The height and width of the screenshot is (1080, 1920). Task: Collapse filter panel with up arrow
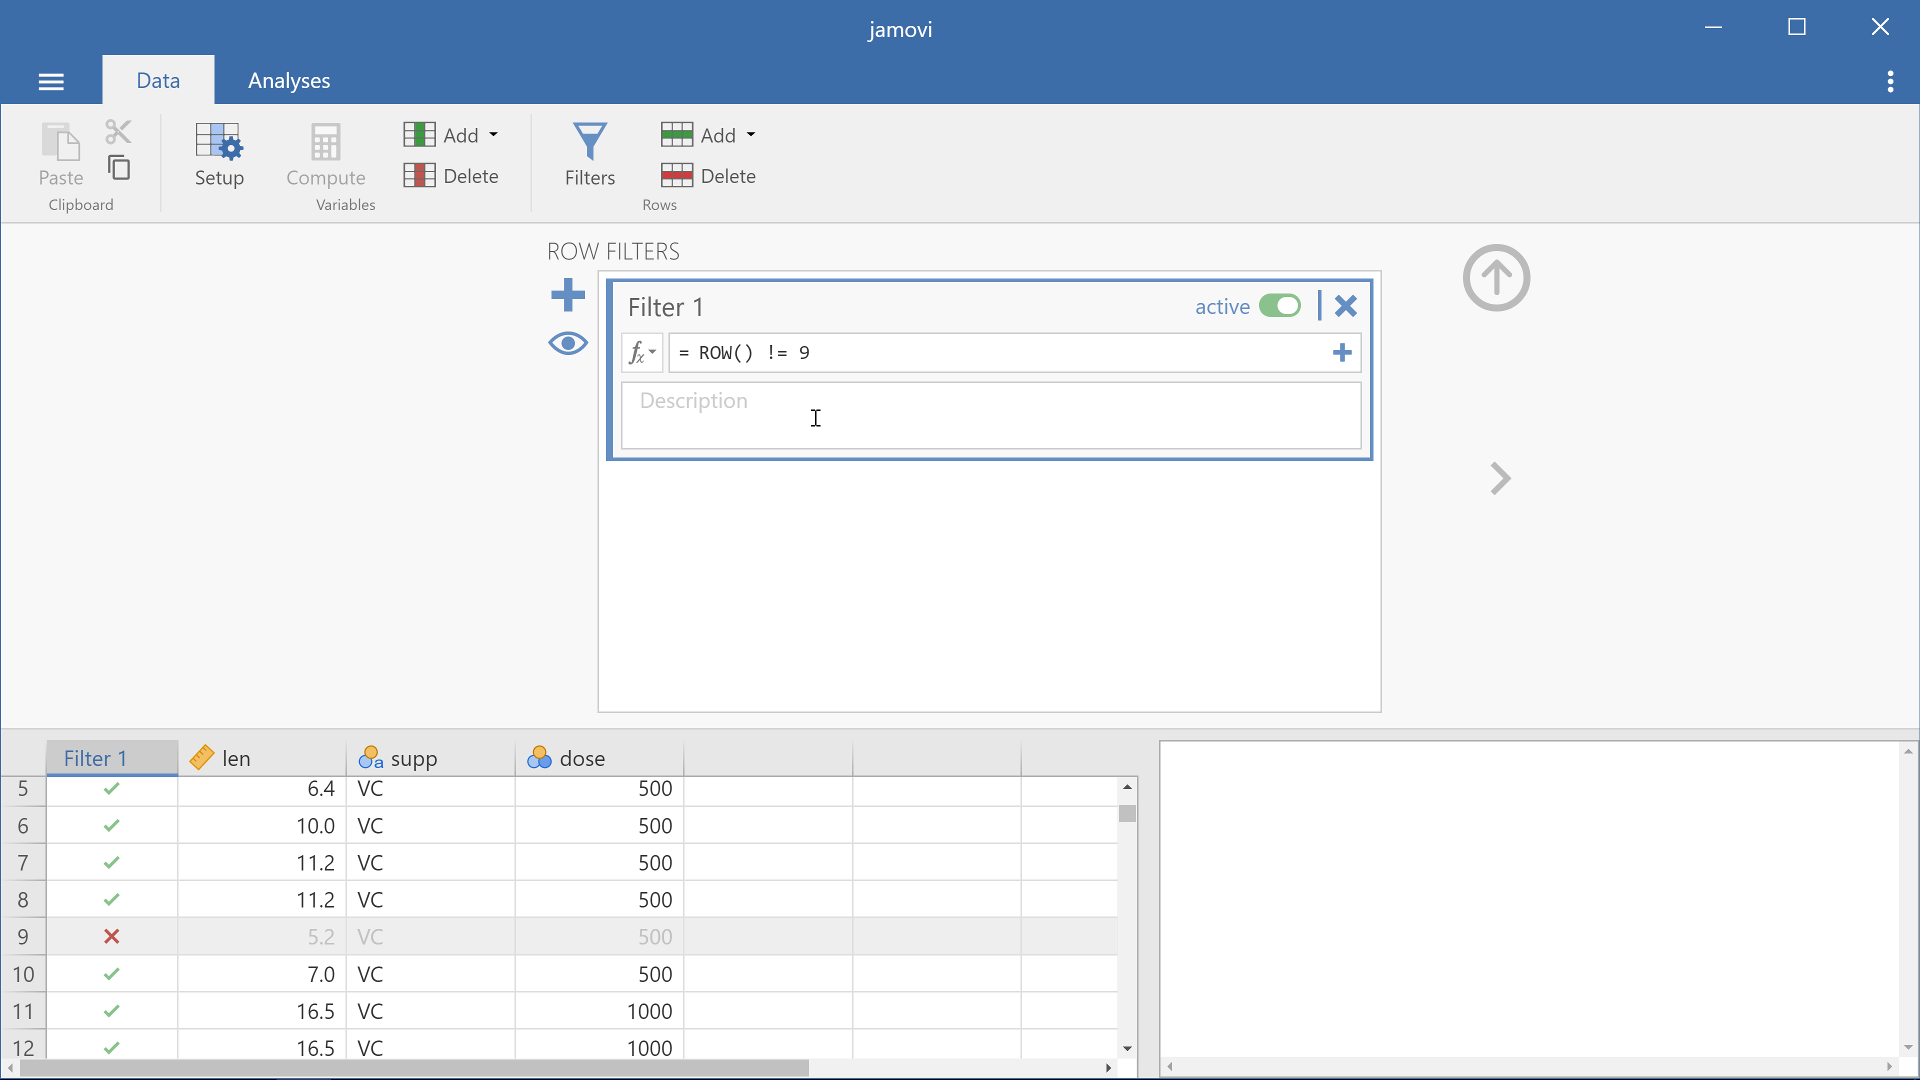(x=1496, y=278)
